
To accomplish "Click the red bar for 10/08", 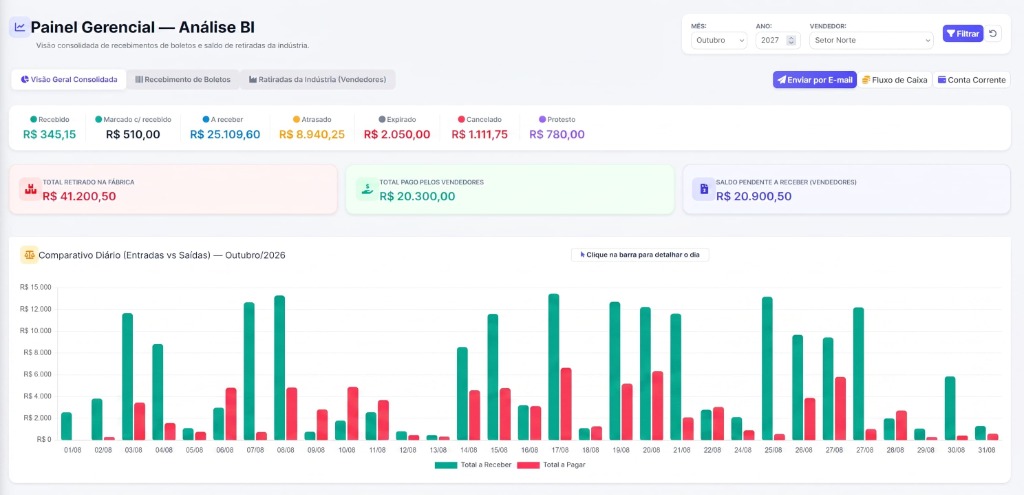I will (x=353, y=413).
